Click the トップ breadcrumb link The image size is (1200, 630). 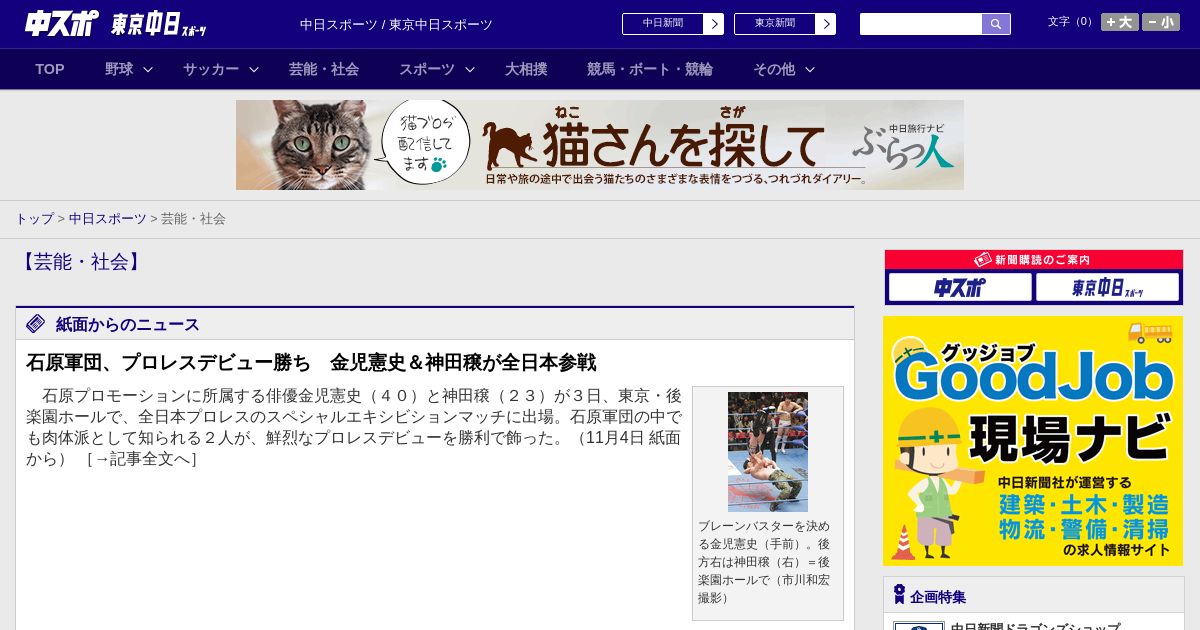point(34,219)
